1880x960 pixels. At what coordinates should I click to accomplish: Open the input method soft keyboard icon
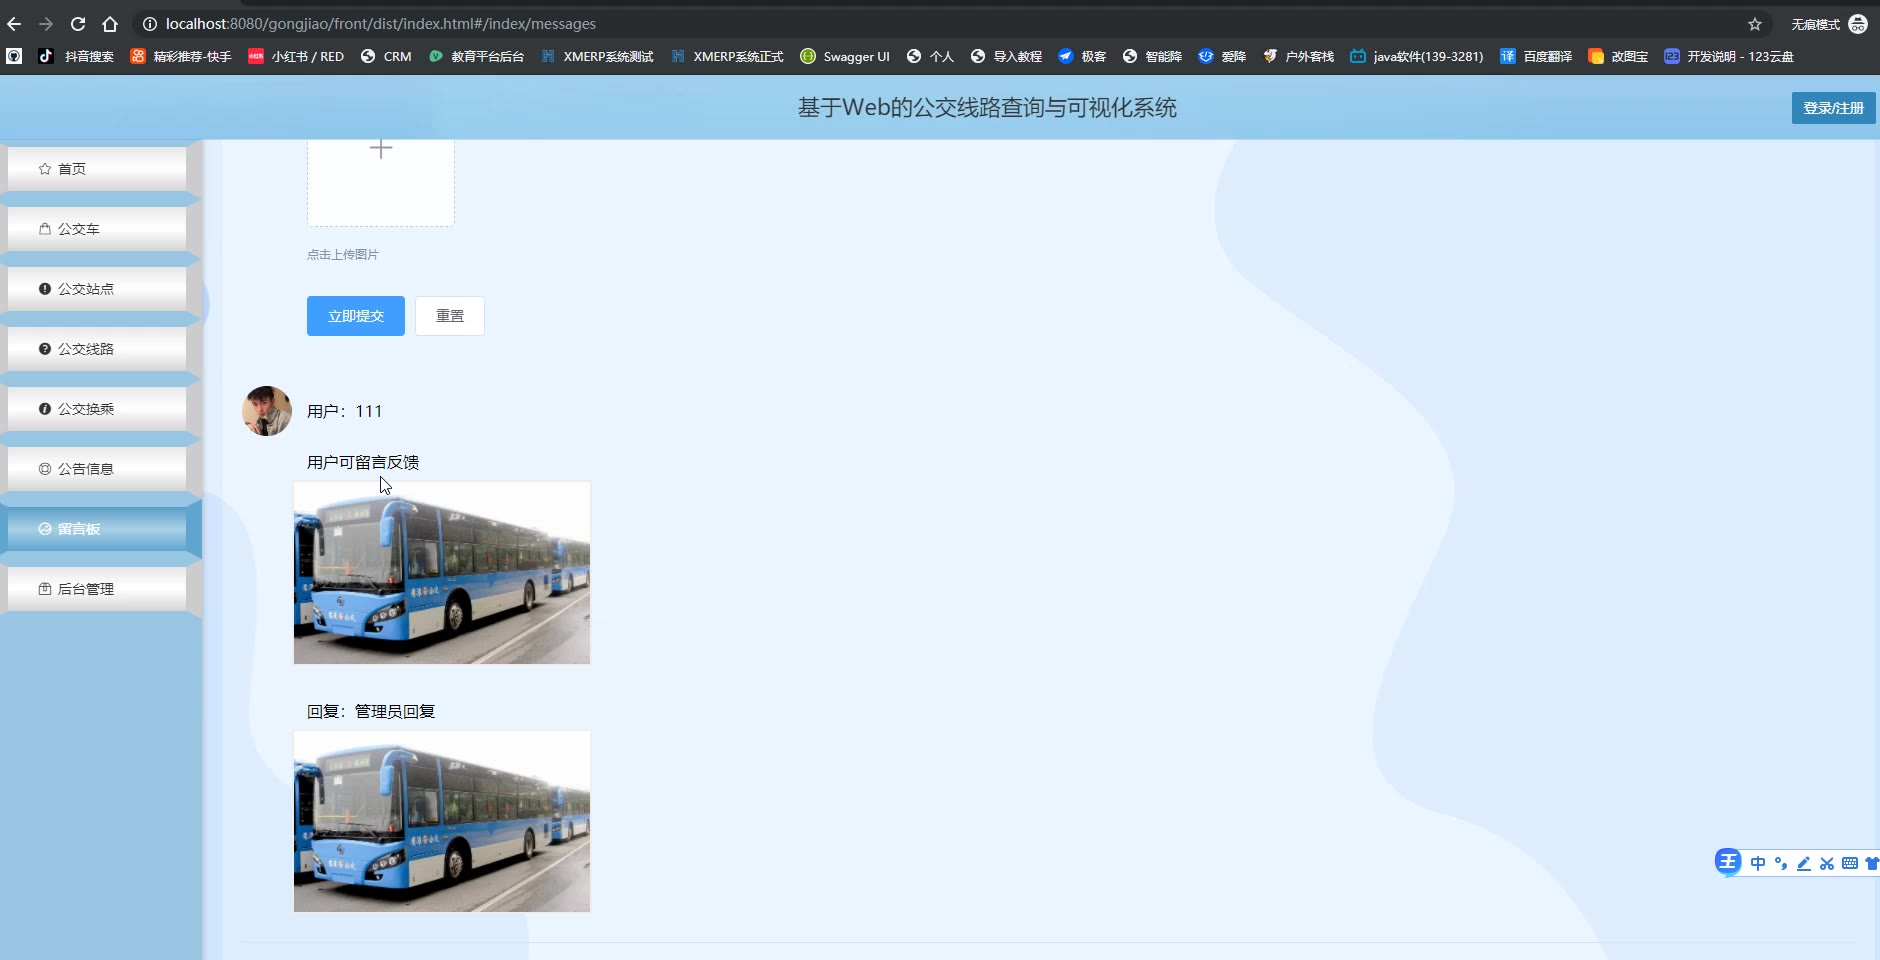(1850, 864)
